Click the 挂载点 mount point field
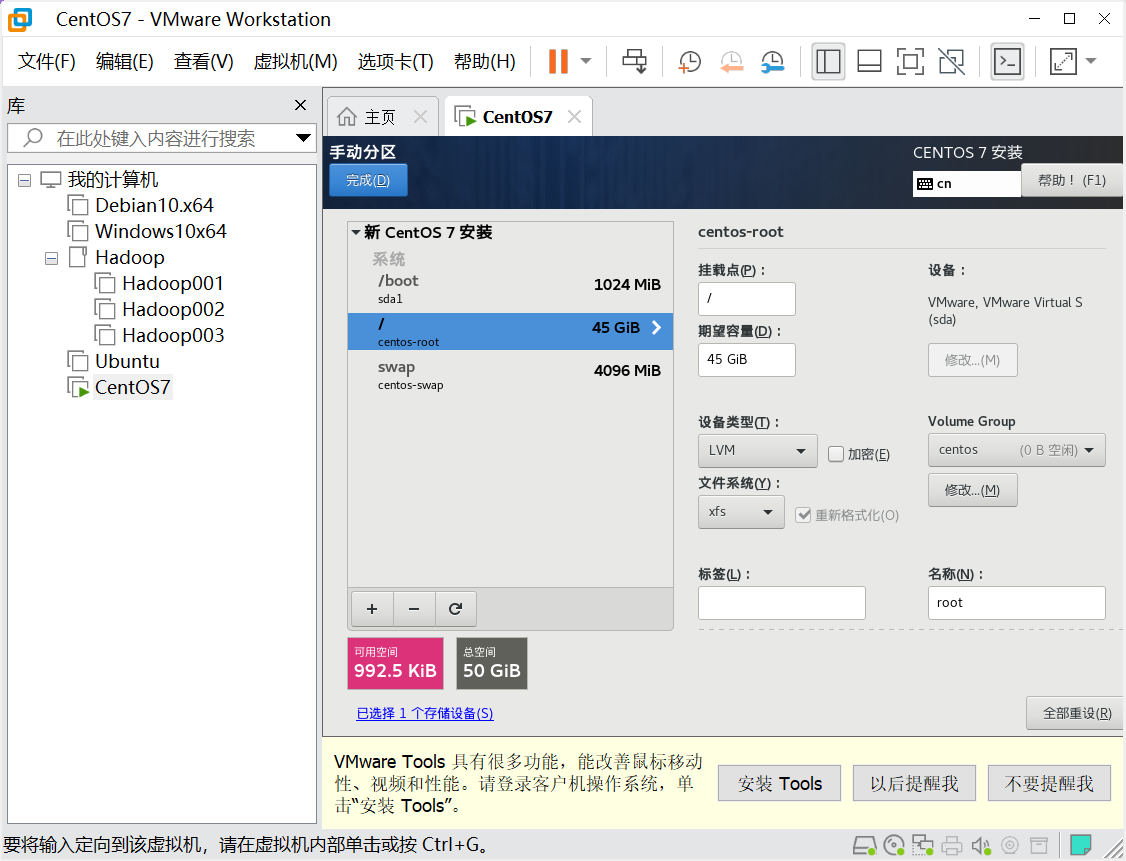 [x=746, y=298]
